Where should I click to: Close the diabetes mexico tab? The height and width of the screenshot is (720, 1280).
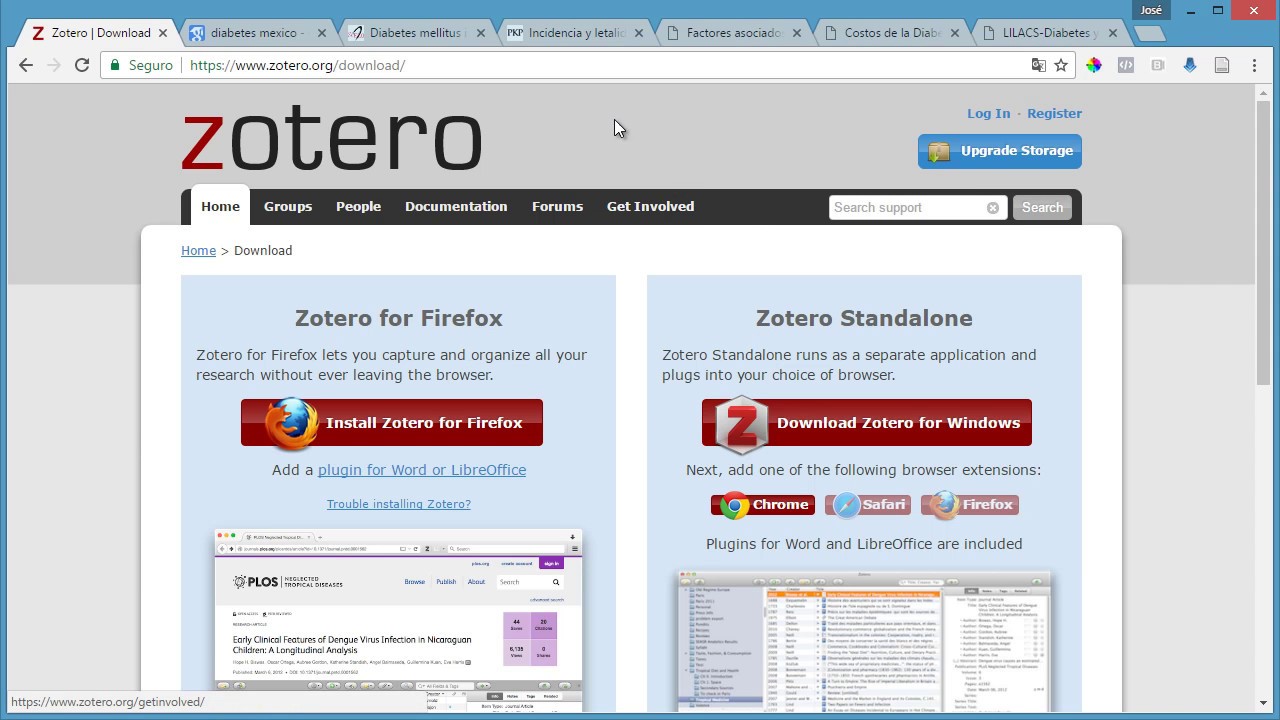[x=322, y=33]
